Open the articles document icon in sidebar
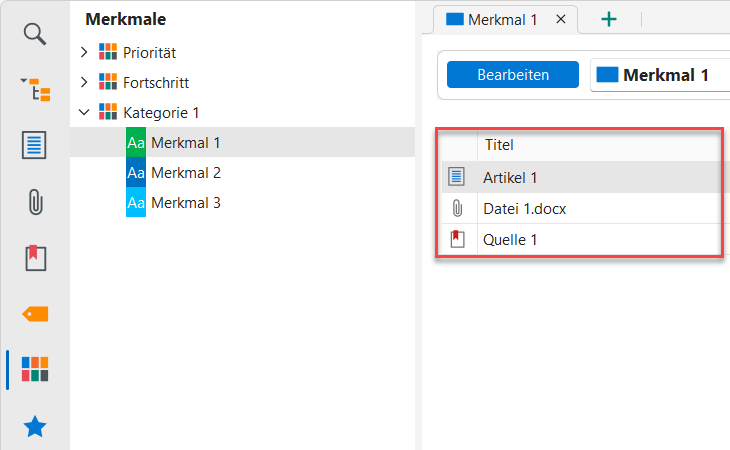The image size is (730, 450). point(35,146)
